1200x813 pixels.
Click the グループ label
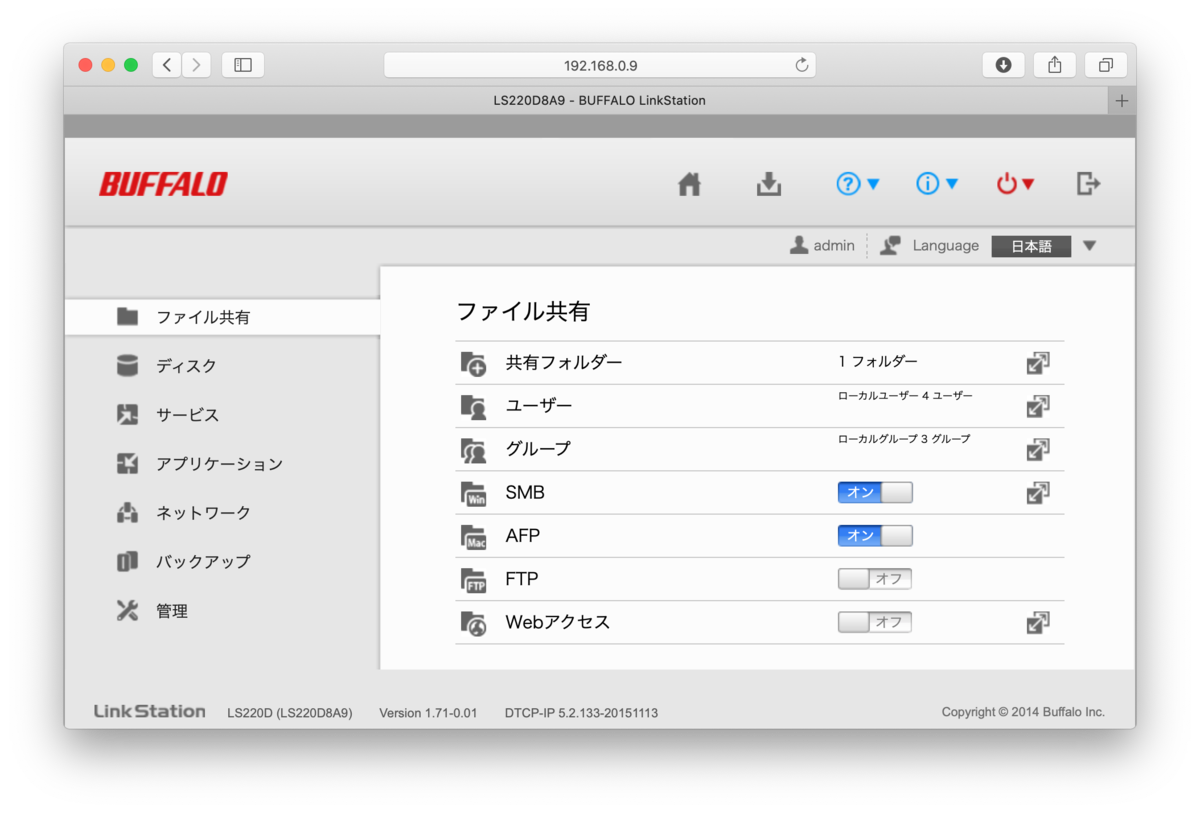click(x=538, y=449)
